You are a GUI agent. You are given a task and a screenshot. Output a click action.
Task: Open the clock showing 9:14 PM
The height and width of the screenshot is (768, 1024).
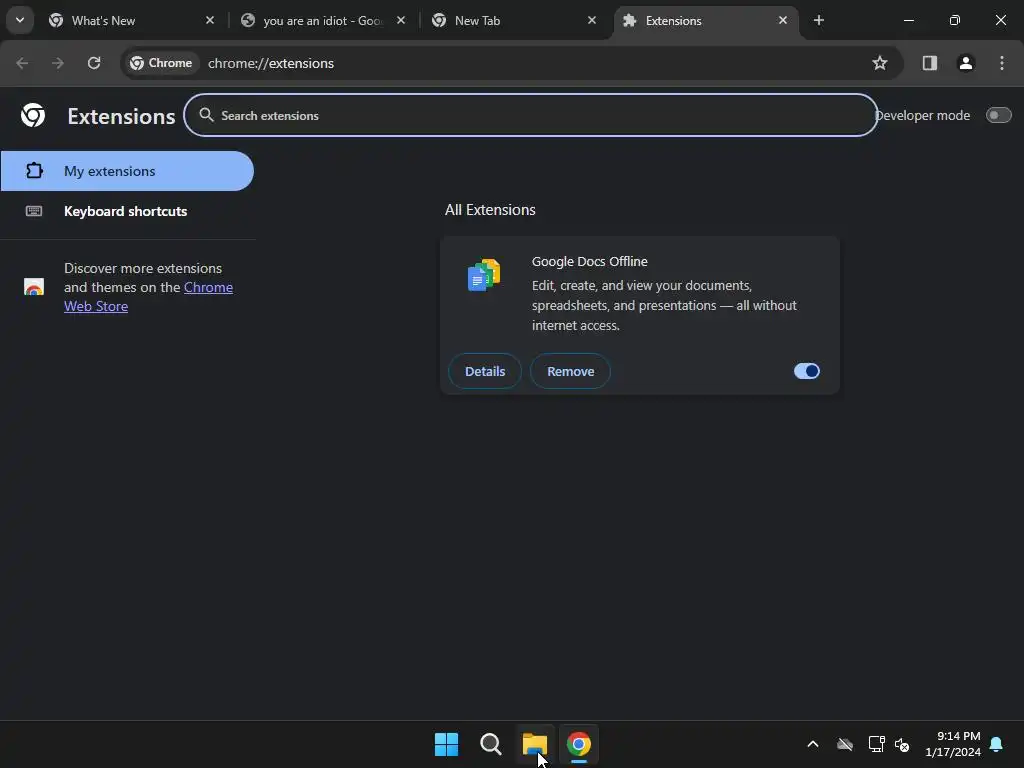(953, 744)
